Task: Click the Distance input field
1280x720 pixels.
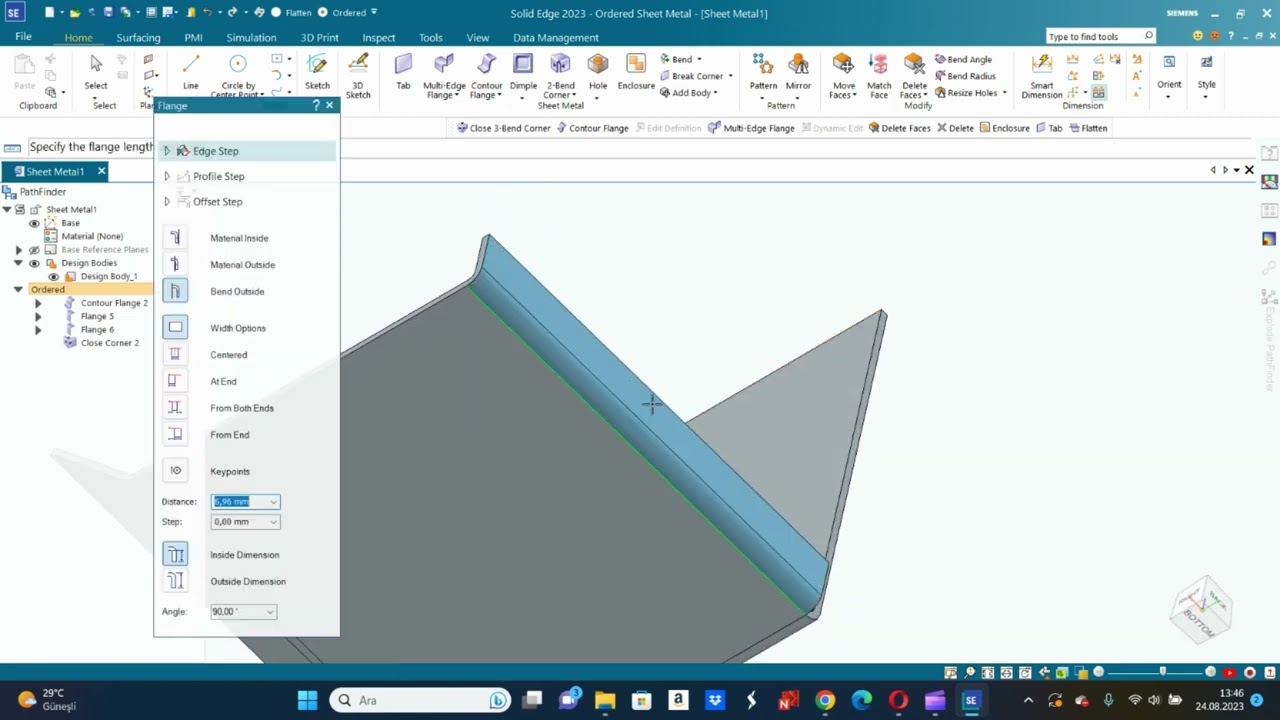Action: tap(239, 502)
